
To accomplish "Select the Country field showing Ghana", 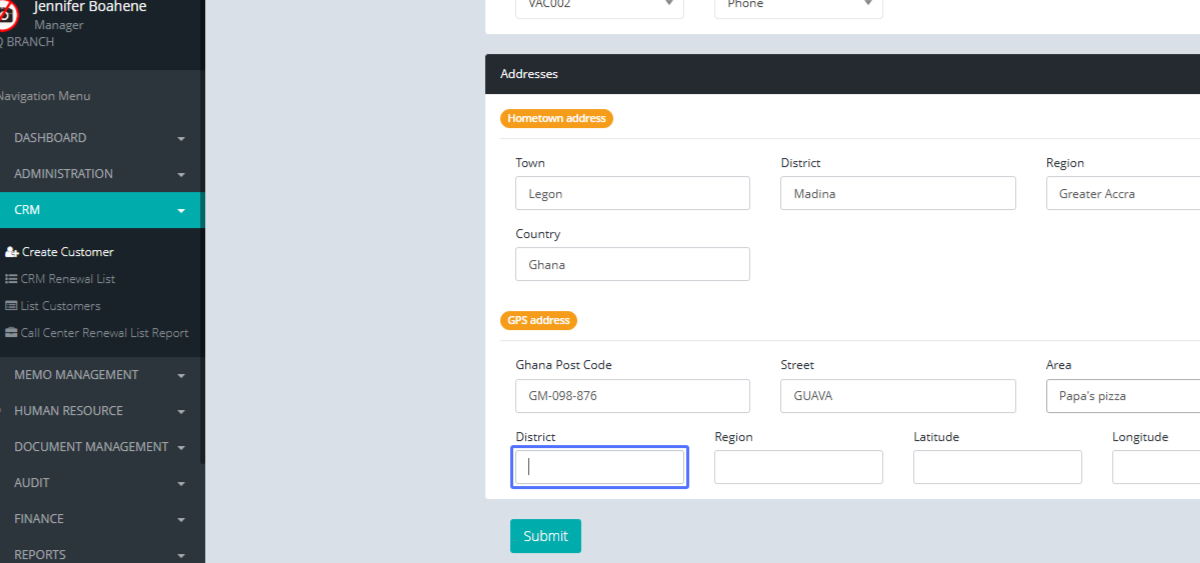I will point(632,265).
